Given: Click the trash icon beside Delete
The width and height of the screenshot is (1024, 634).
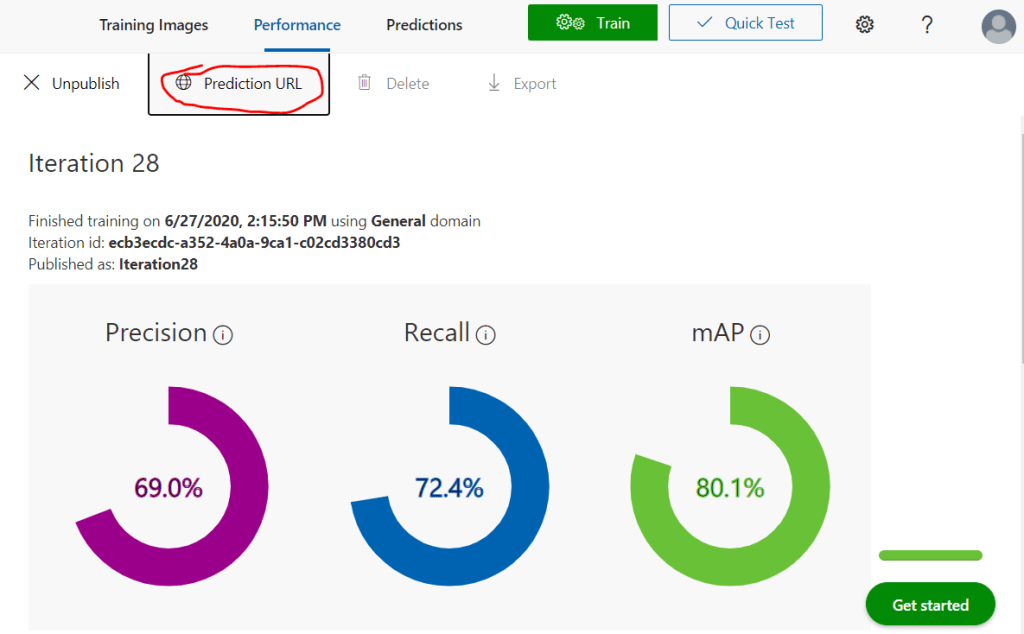Looking at the screenshot, I should tap(365, 83).
